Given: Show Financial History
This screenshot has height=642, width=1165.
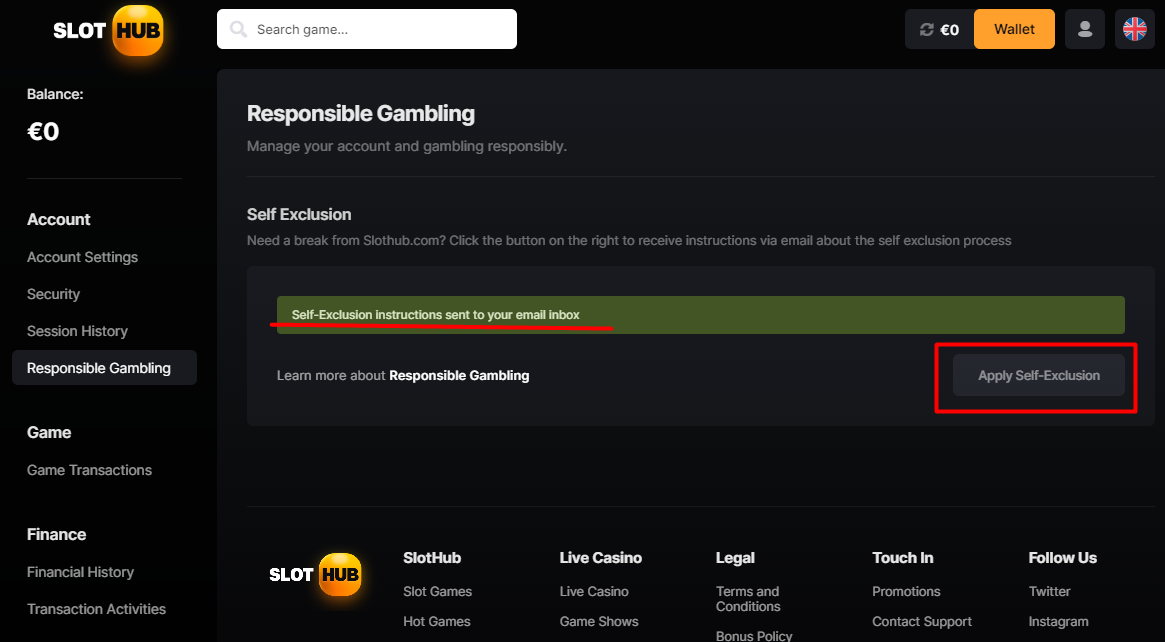Looking at the screenshot, I should (80, 572).
